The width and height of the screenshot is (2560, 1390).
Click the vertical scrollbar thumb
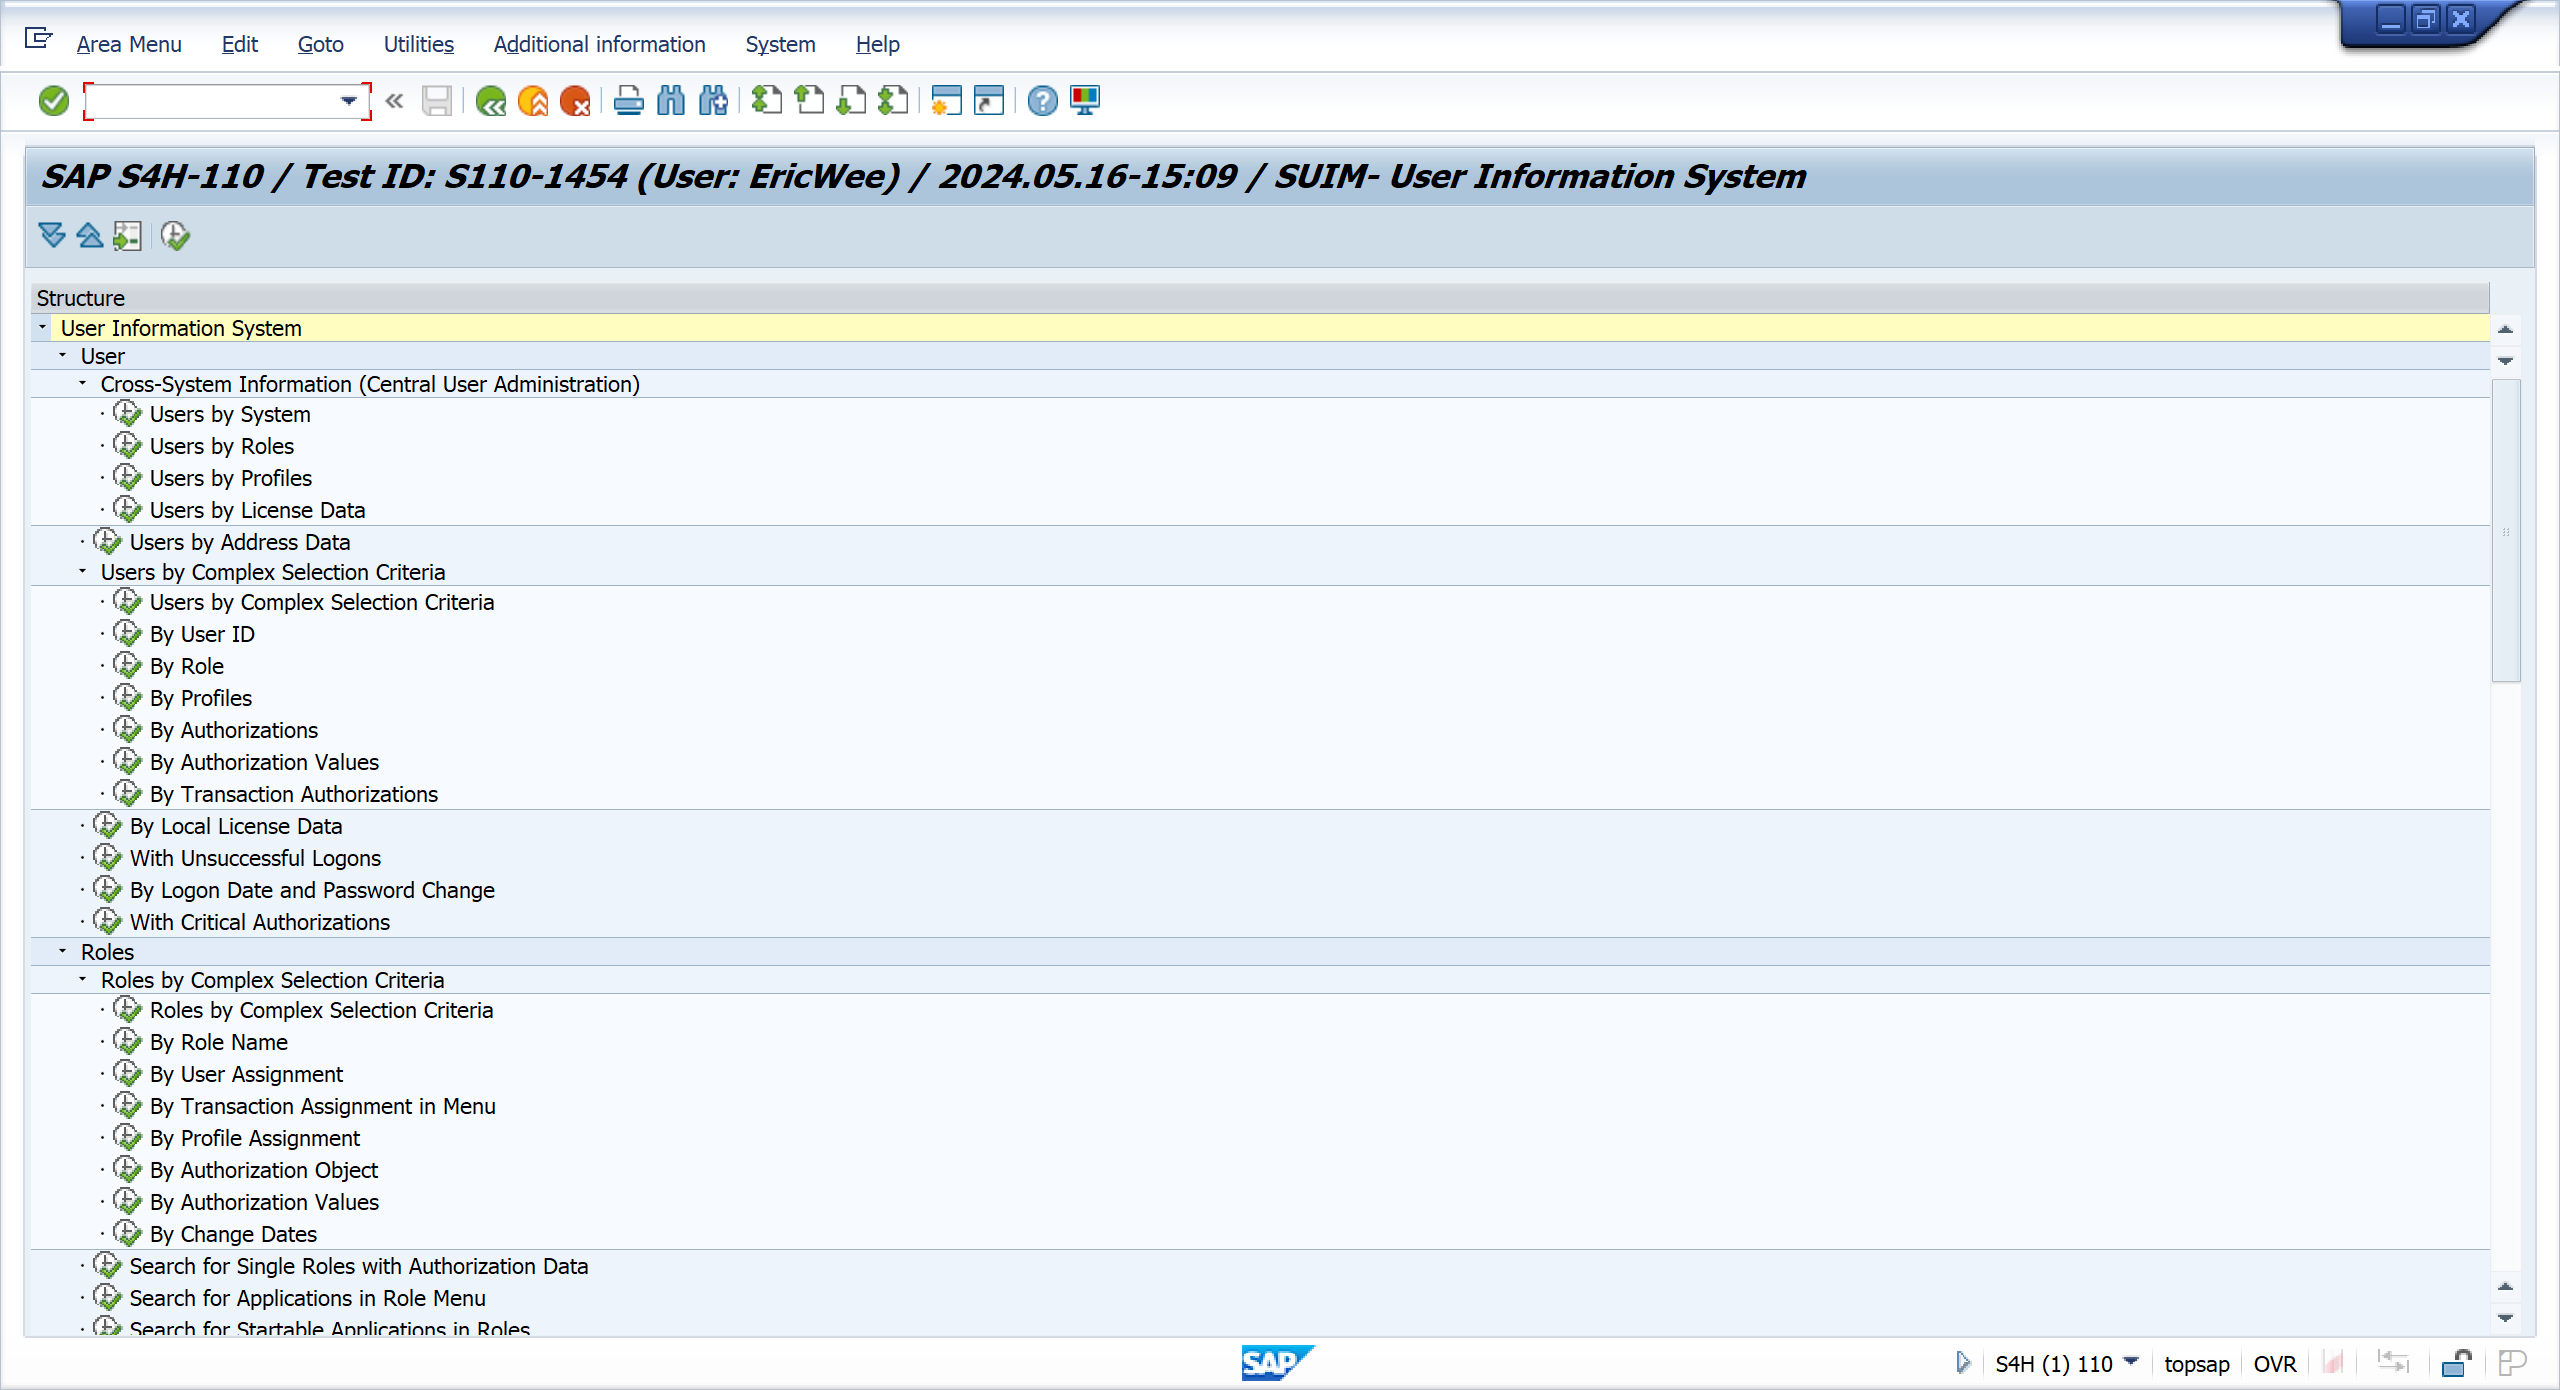[2505, 530]
